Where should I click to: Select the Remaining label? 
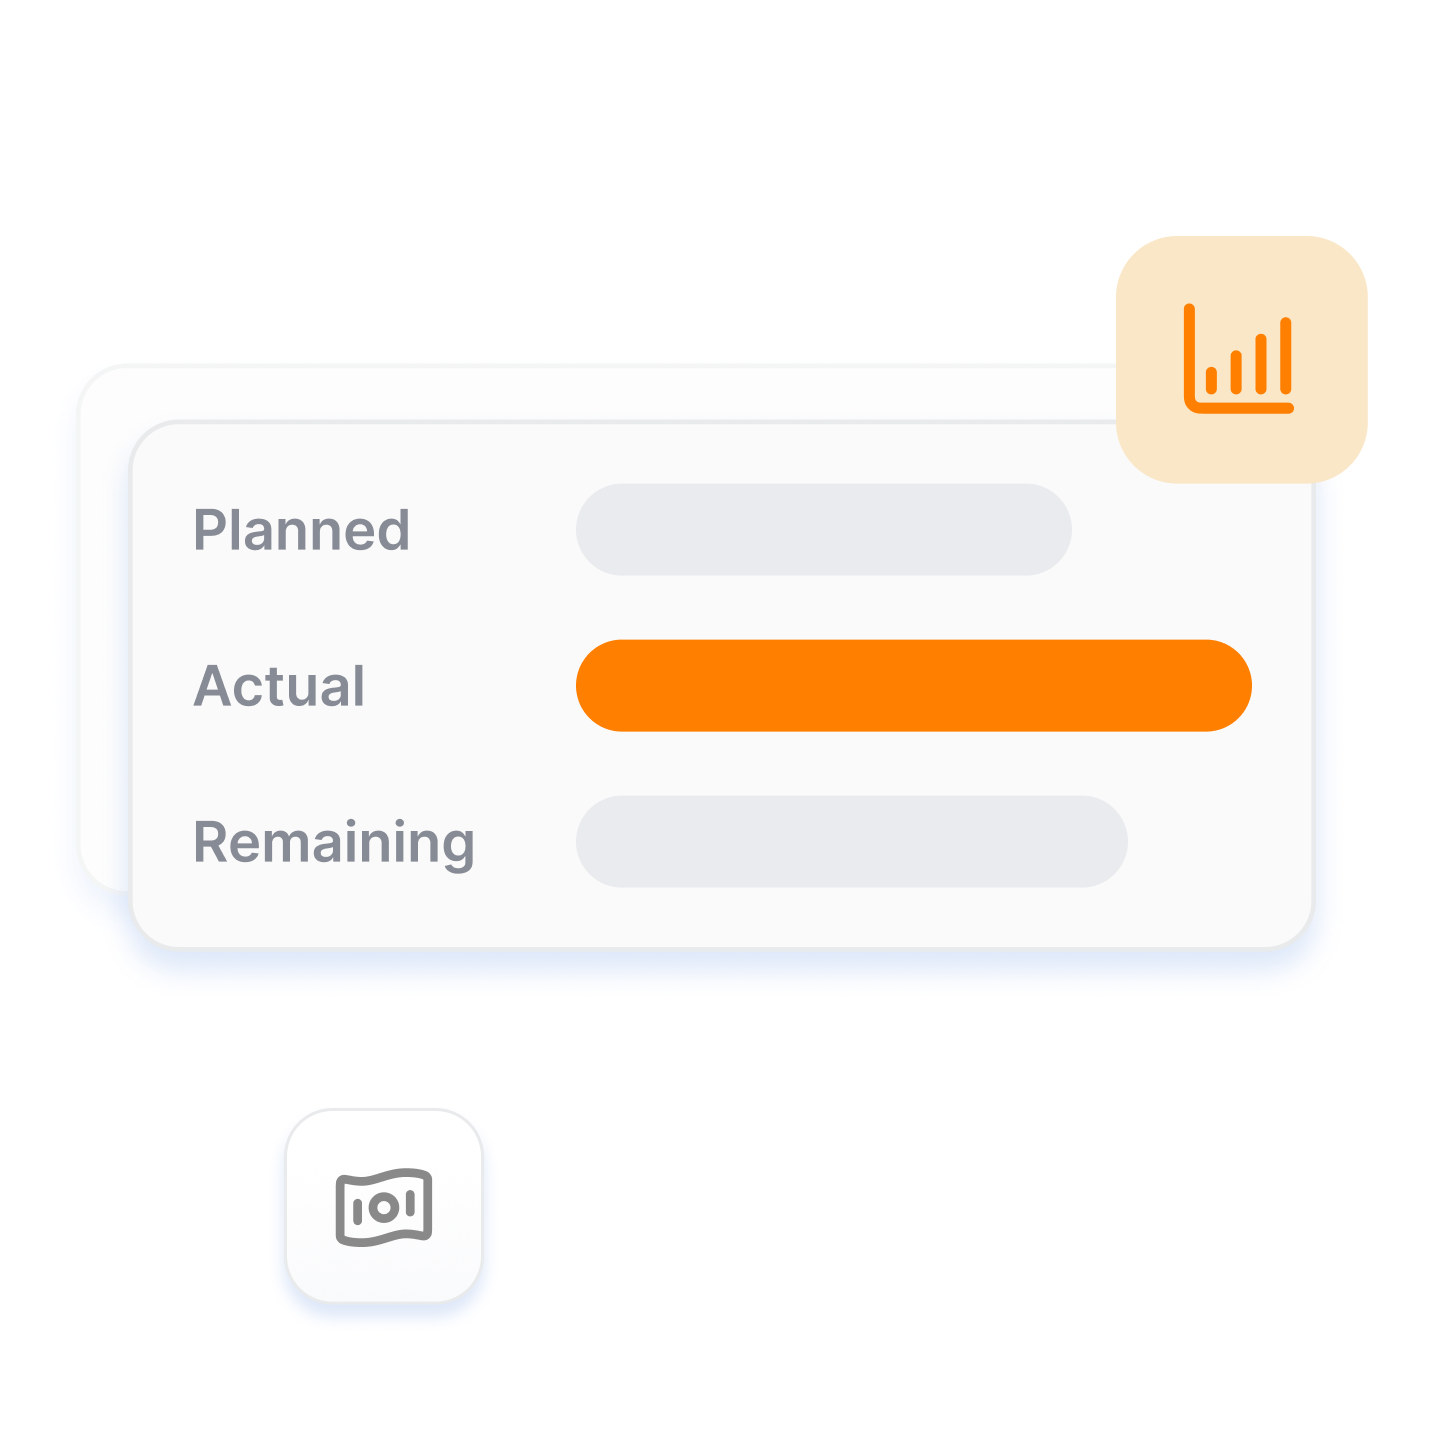[334, 843]
